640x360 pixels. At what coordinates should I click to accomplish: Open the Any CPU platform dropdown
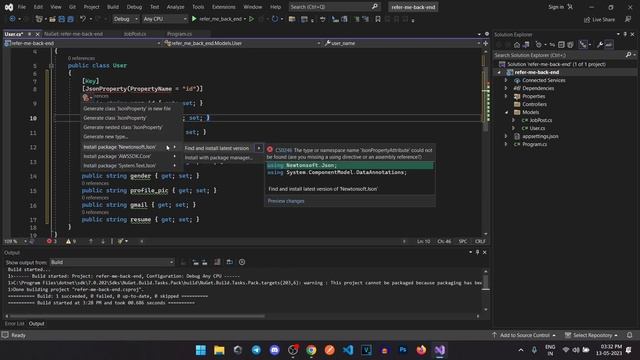pyautogui.click(x=164, y=19)
